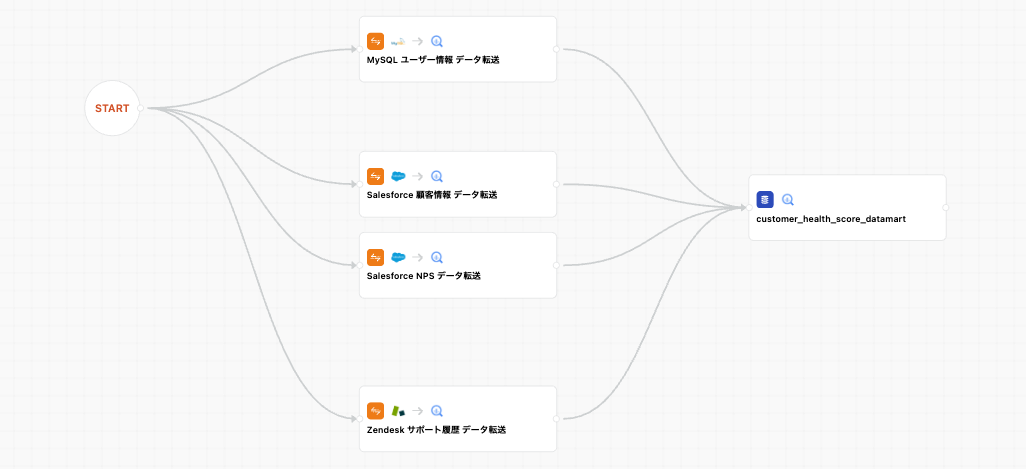Click BigQuery icon in customer_health_score_datamart node
This screenshot has width=1026, height=469.
pos(788,199)
